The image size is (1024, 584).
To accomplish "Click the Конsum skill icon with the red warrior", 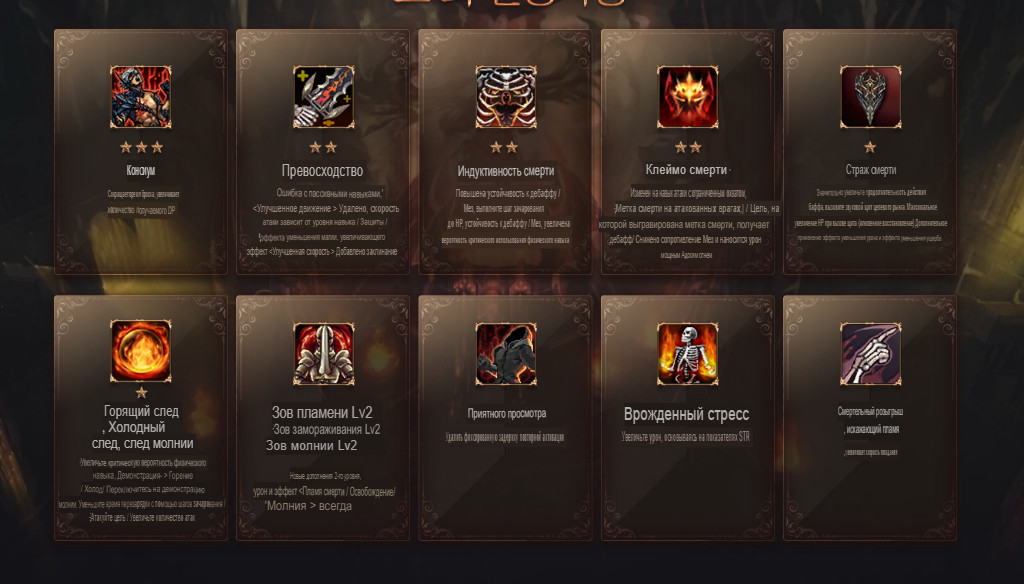I will coord(140,97).
